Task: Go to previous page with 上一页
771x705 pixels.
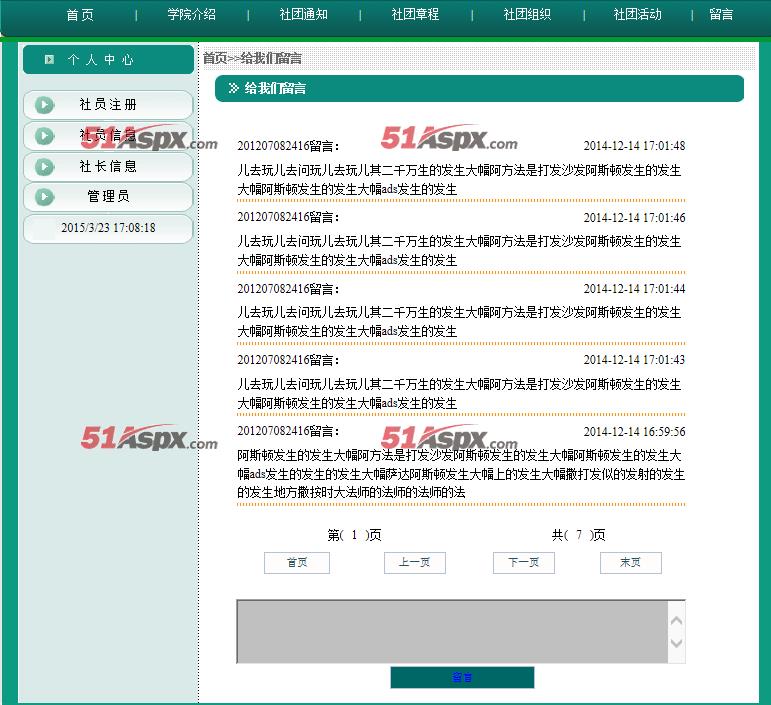Action: [x=414, y=563]
